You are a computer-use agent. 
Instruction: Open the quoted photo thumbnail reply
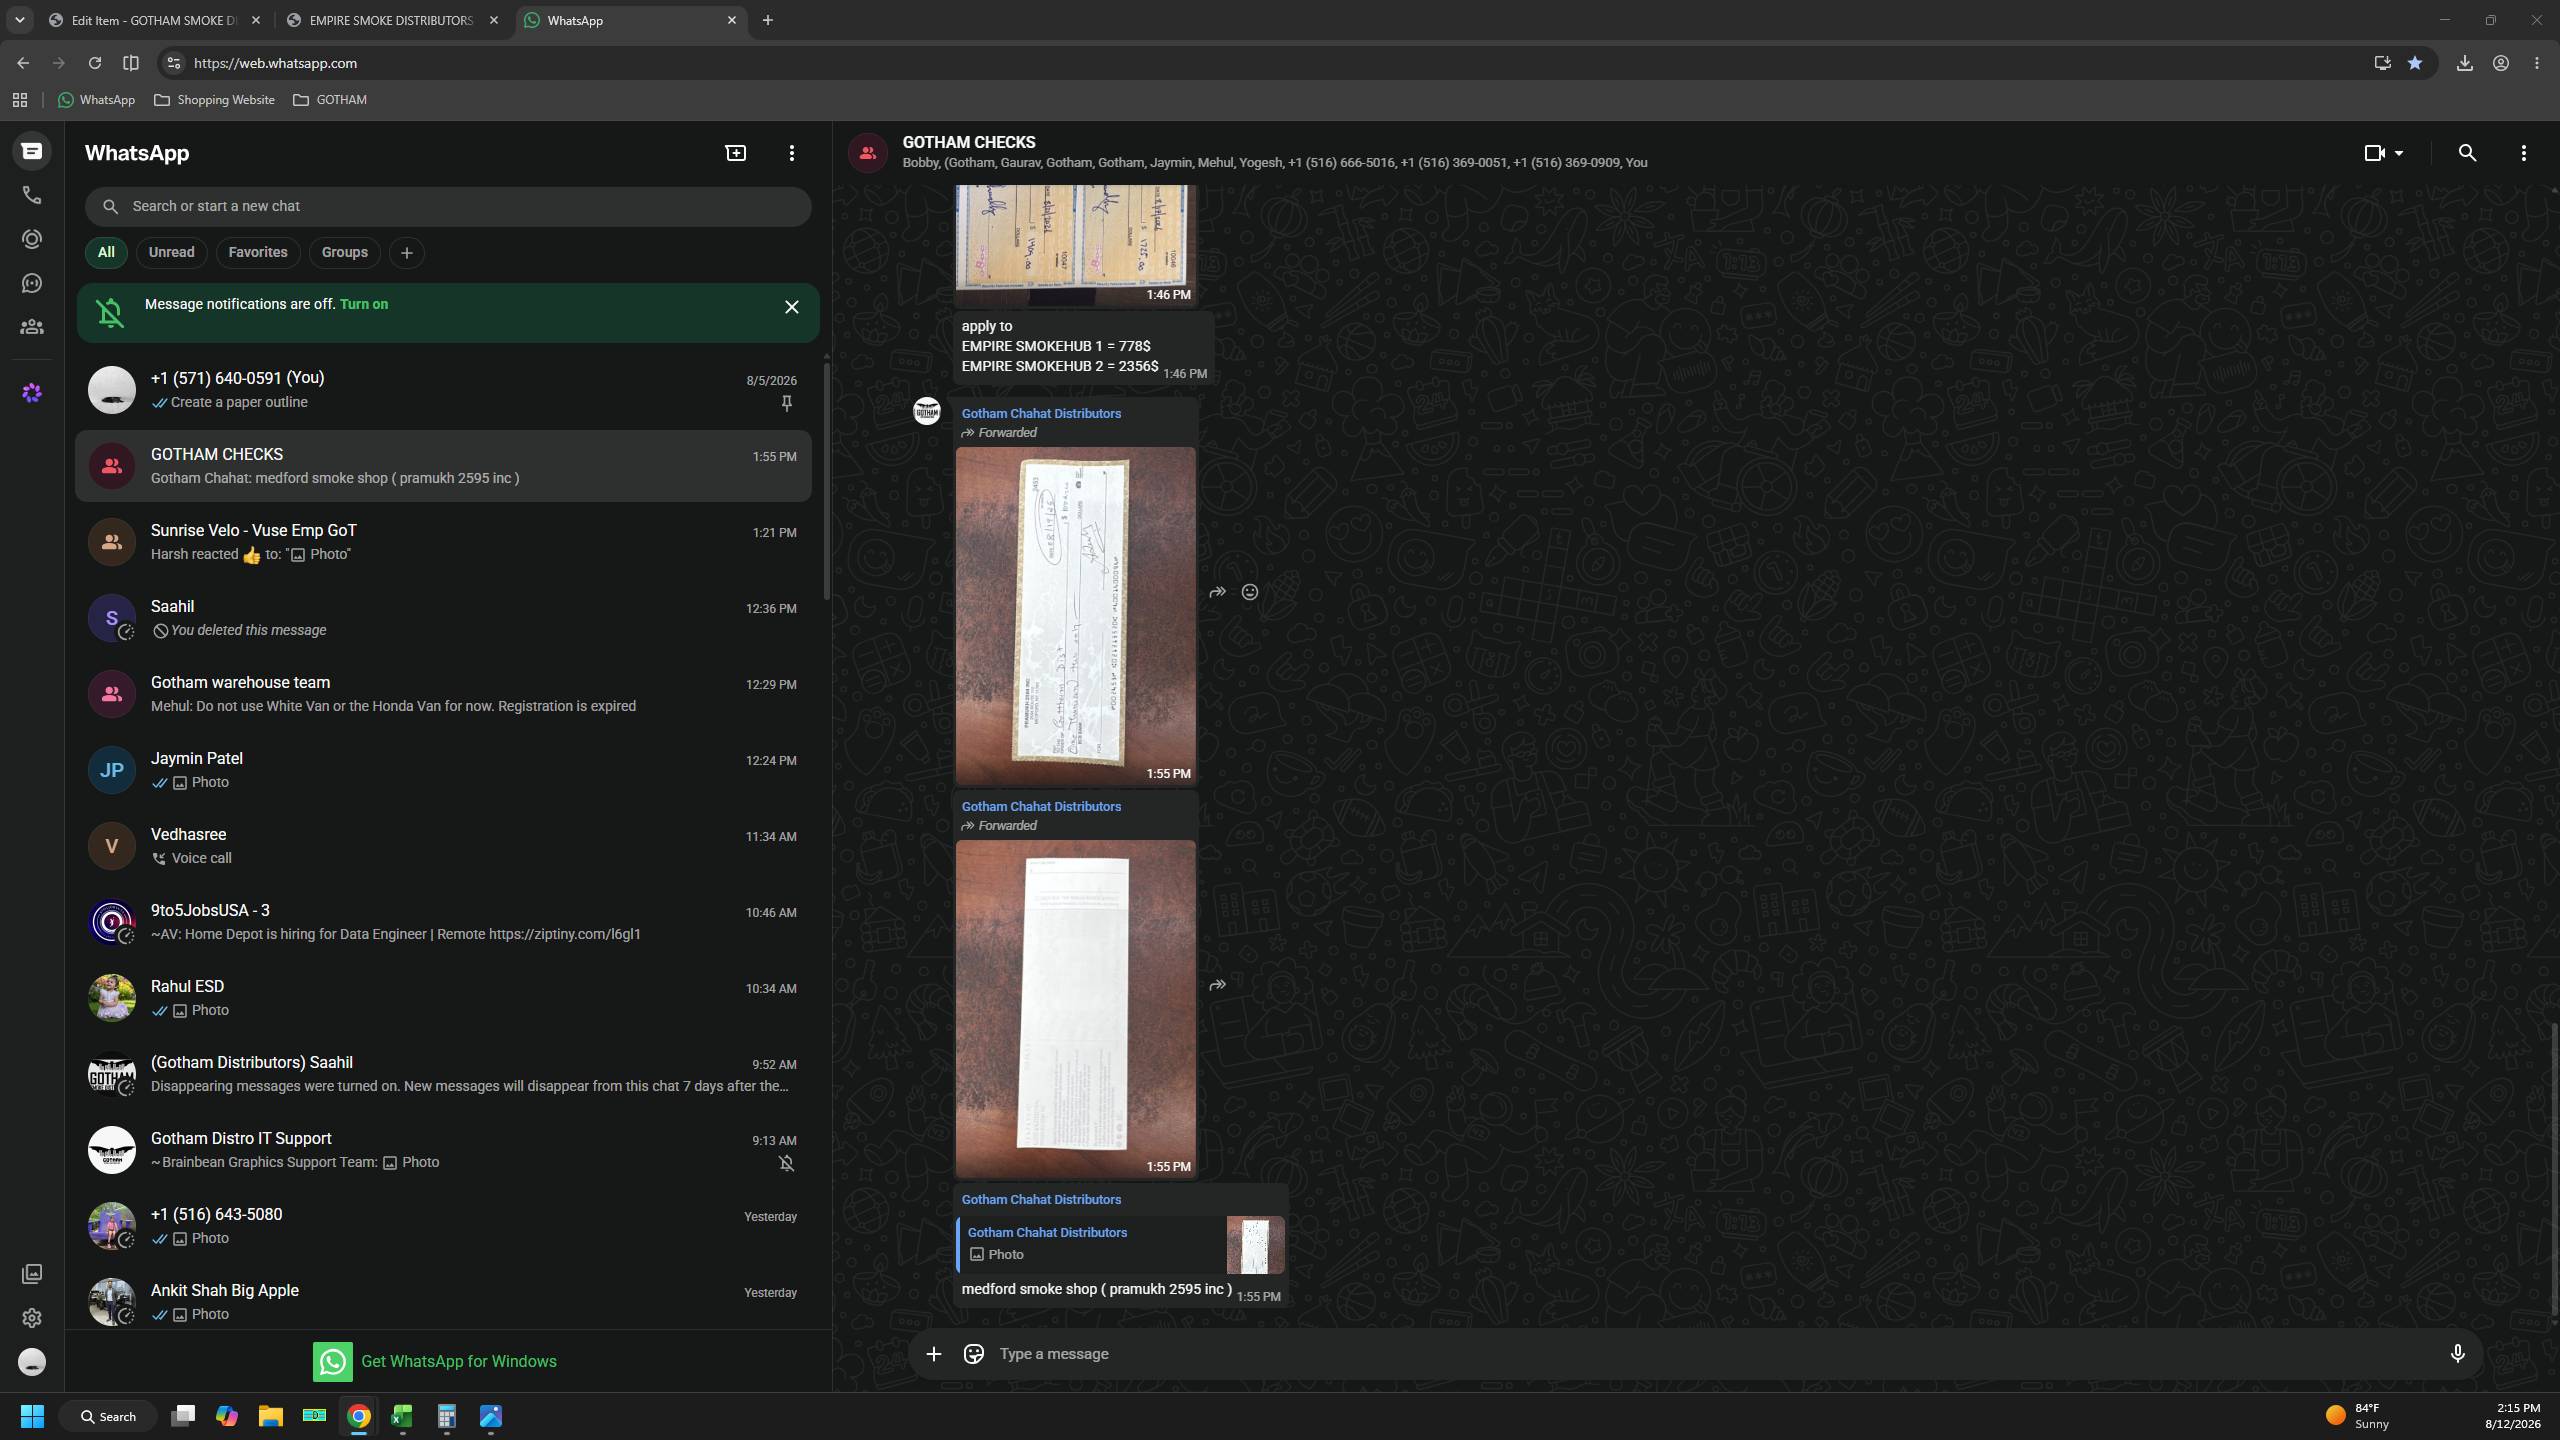point(1255,1244)
